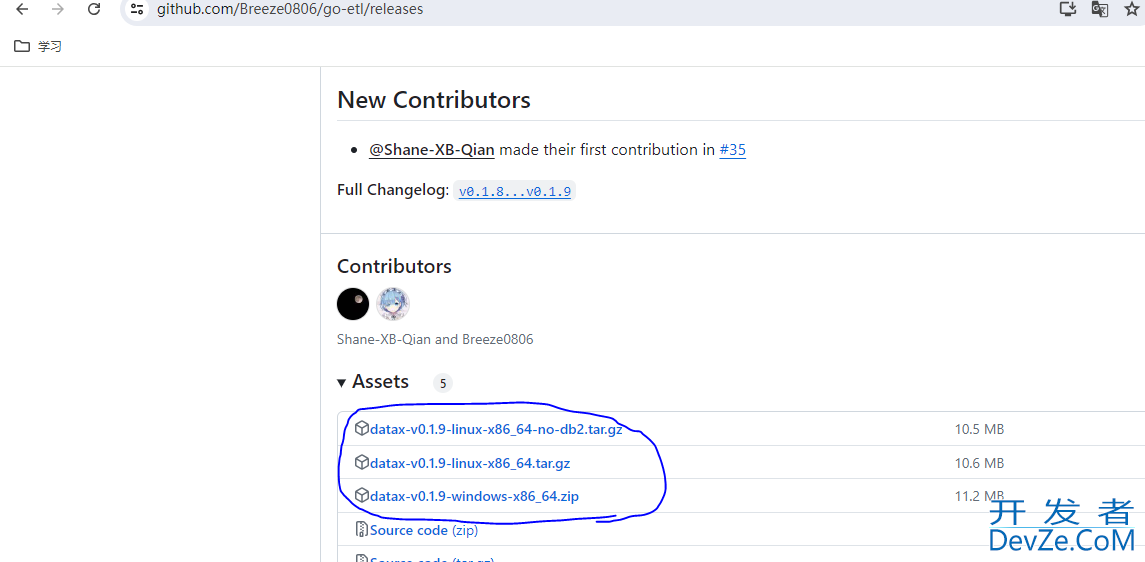Reload the page with refresh icon
Viewport: 1145px width, 562px height.
coord(93,9)
